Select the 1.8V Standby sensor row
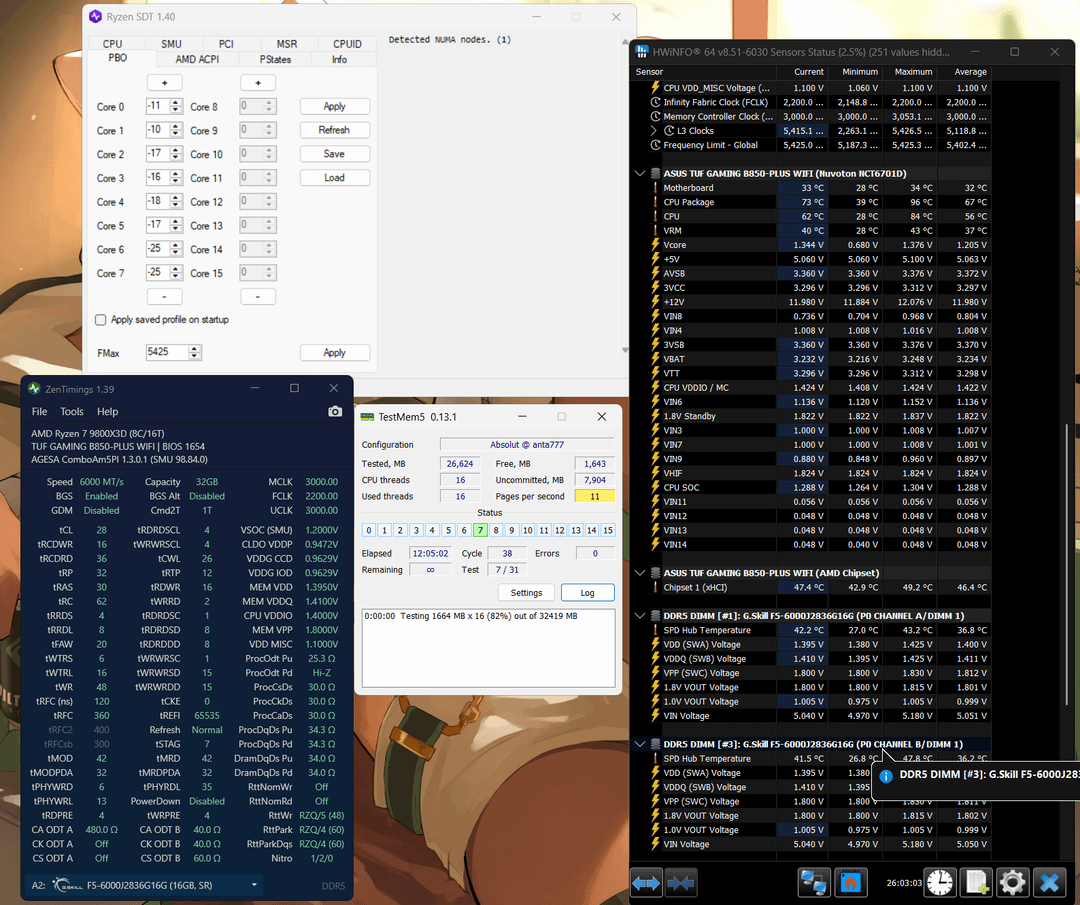Image resolution: width=1080 pixels, height=905 pixels. [811, 416]
